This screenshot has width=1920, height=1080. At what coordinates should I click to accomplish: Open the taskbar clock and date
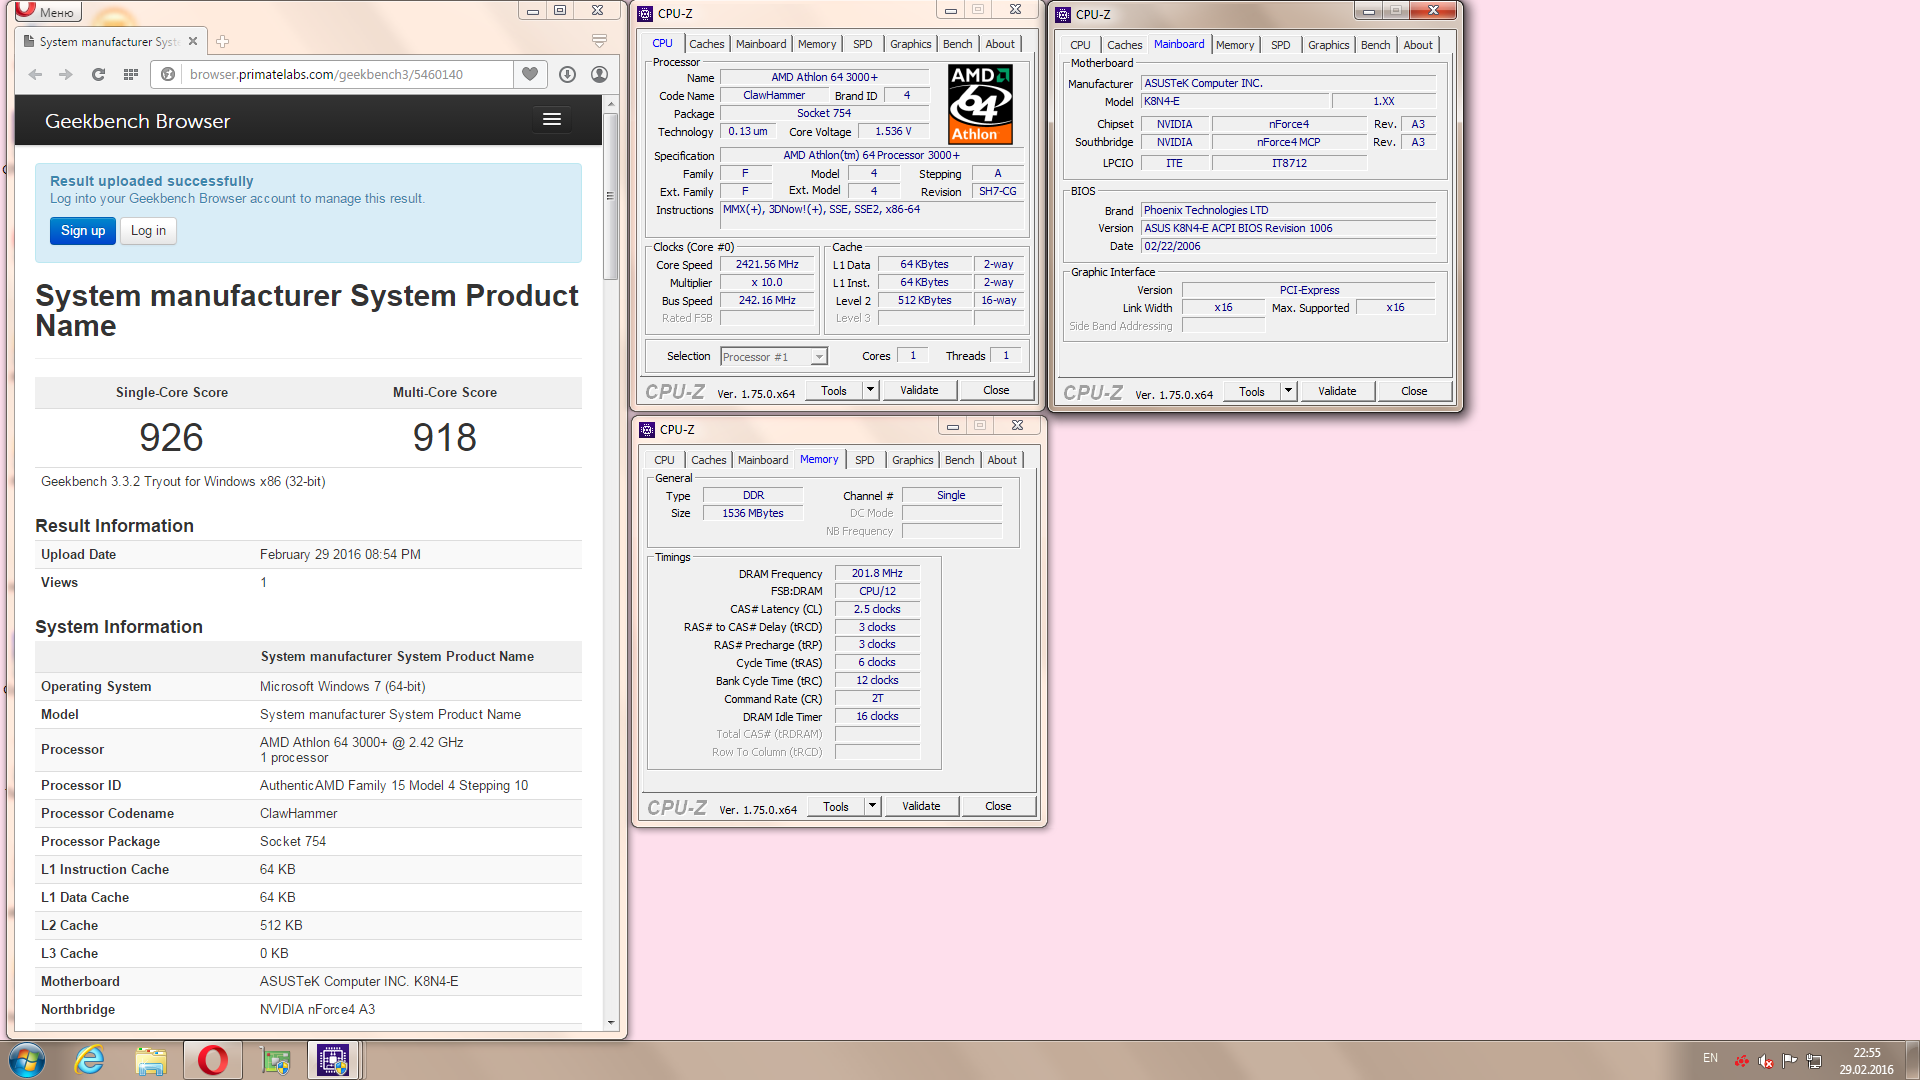click(x=1866, y=1061)
